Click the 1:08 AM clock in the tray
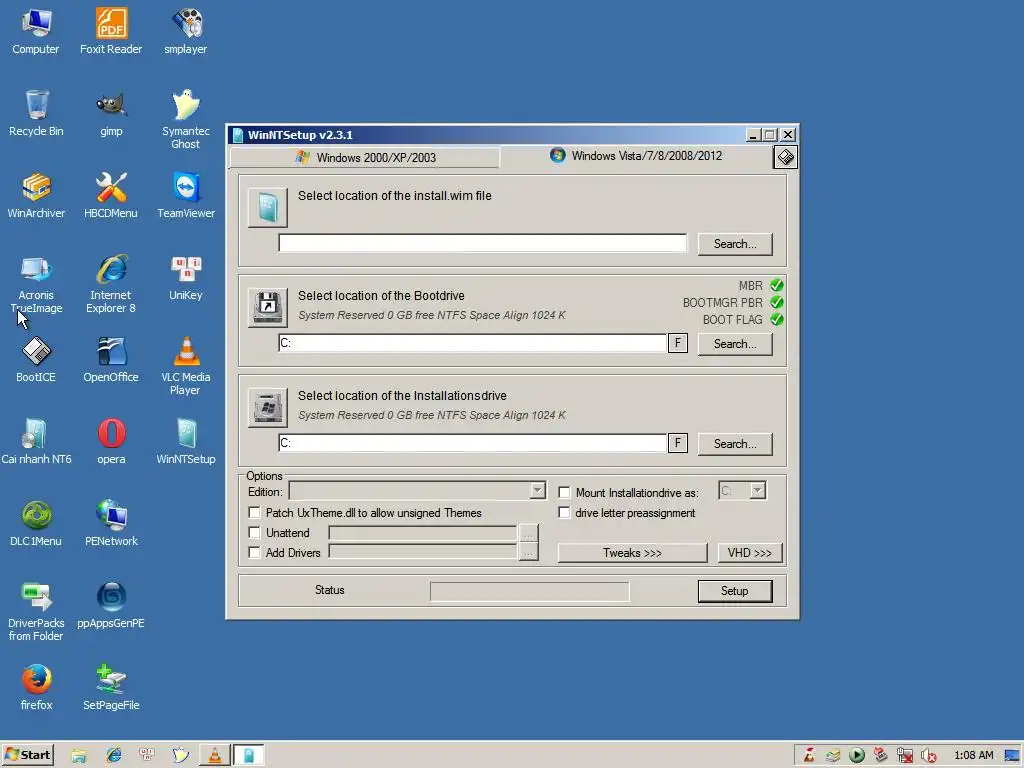The width and height of the screenshot is (1024, 768). click(x=974, y=755)
